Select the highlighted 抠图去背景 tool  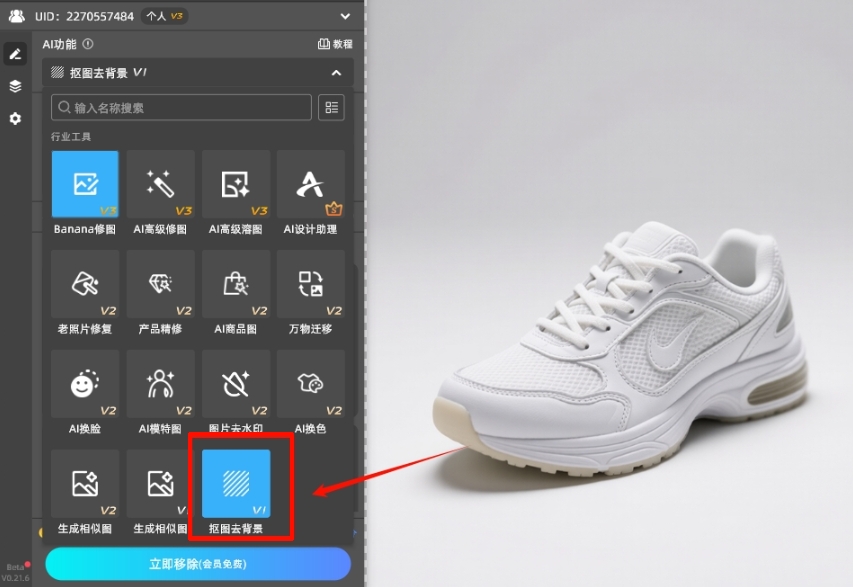pyautogui.click(x=236, y=484)
